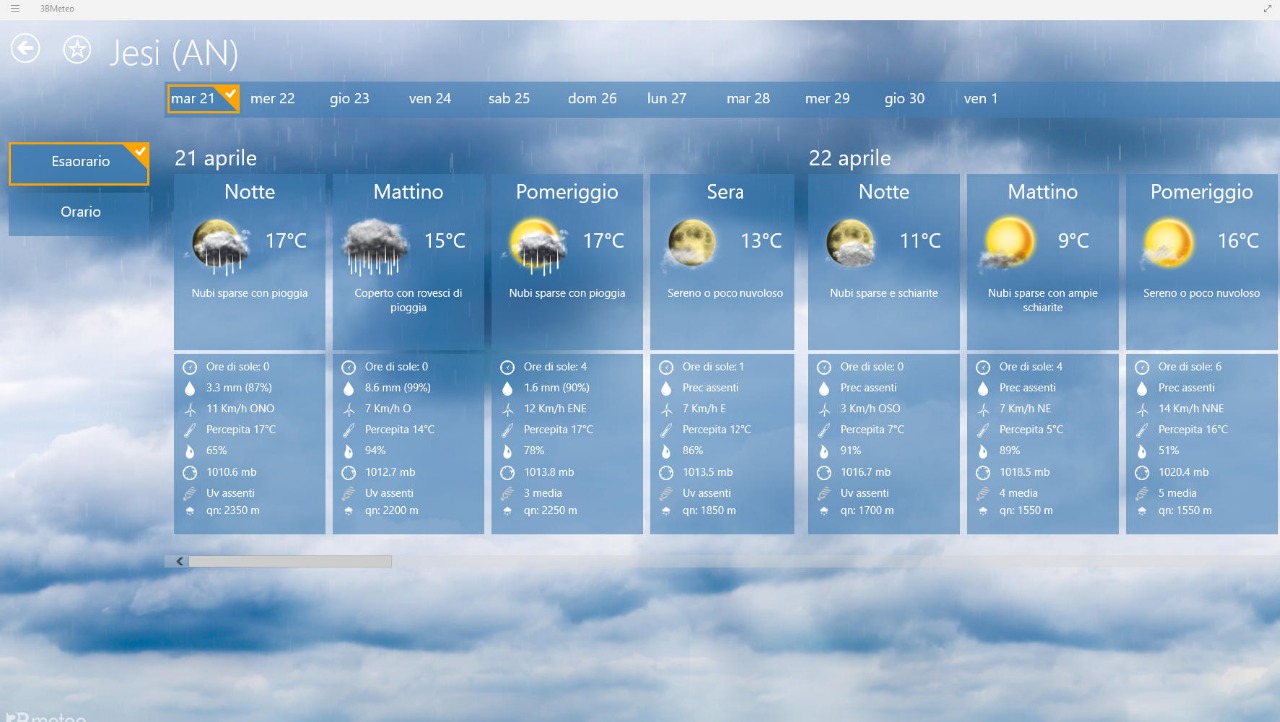Image resolution: width=1280 pixels, height=722 pixels.
Task: Select the Esaorario view option
Action: 80,162
